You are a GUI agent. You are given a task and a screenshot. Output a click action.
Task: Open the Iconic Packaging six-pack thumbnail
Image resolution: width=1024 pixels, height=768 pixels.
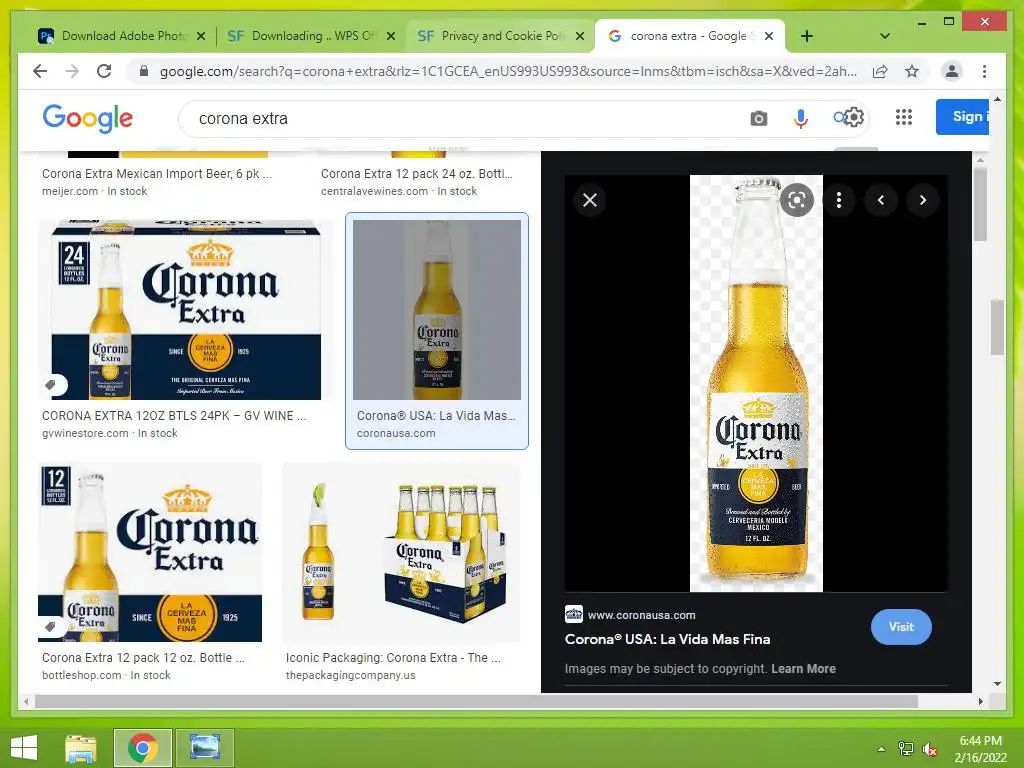coord(402,552)
